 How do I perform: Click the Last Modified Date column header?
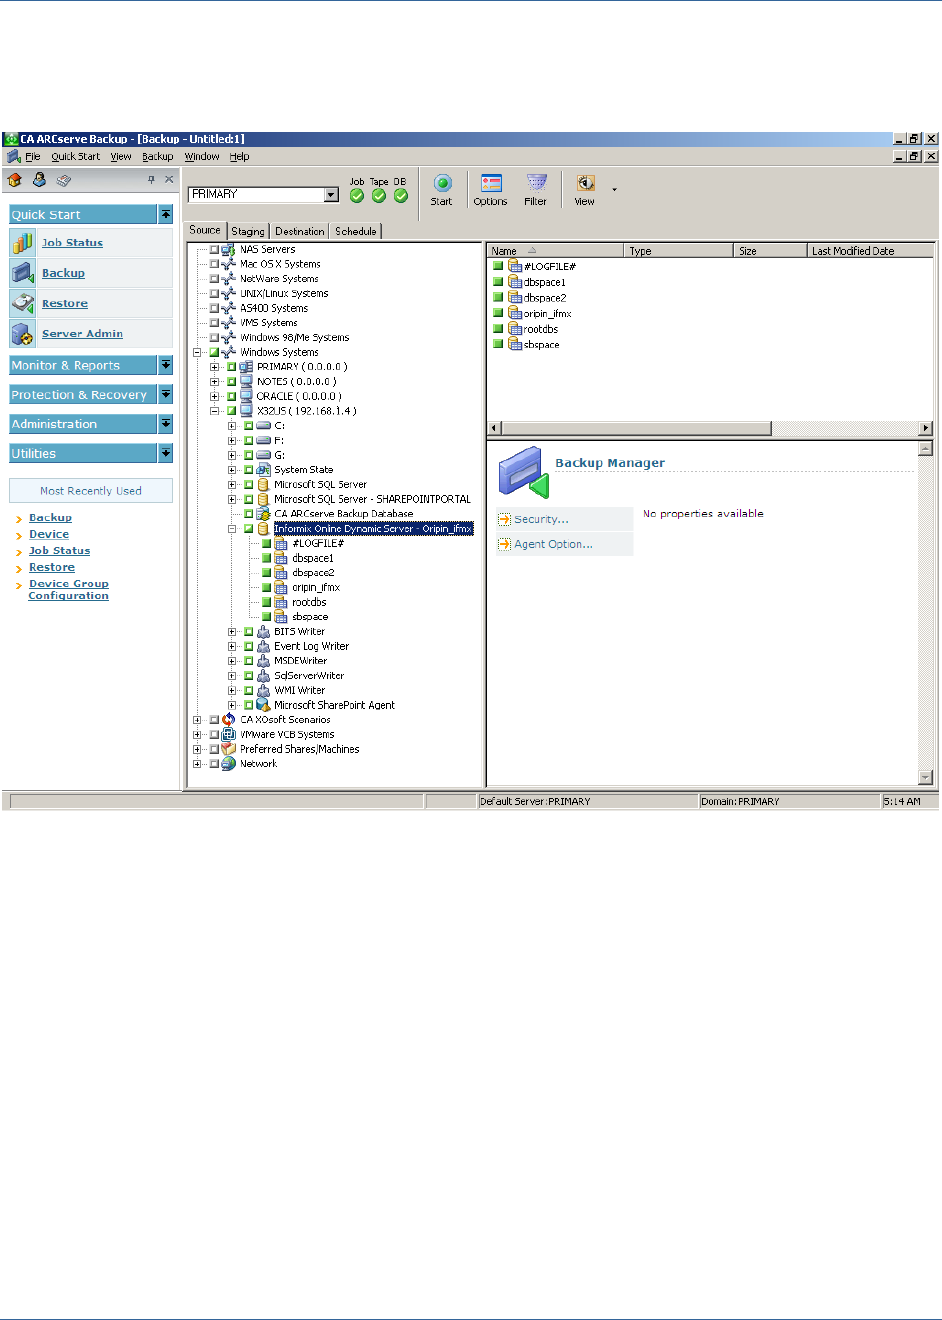tap(870, 251)
